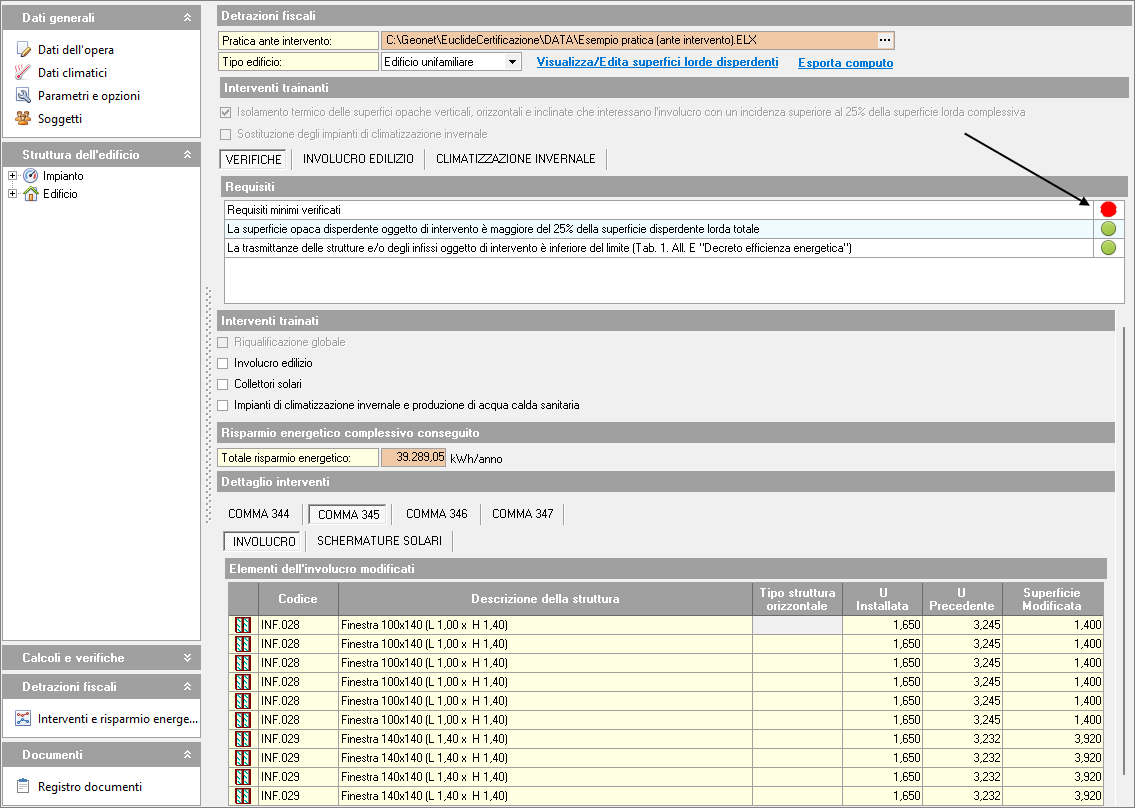Open Soggetti in sidebar
The image size is (1135, 808).
coord(60,119)
